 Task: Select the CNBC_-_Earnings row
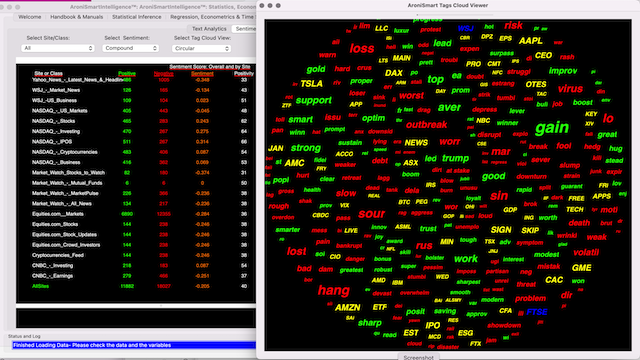click(x=136, y=276)
